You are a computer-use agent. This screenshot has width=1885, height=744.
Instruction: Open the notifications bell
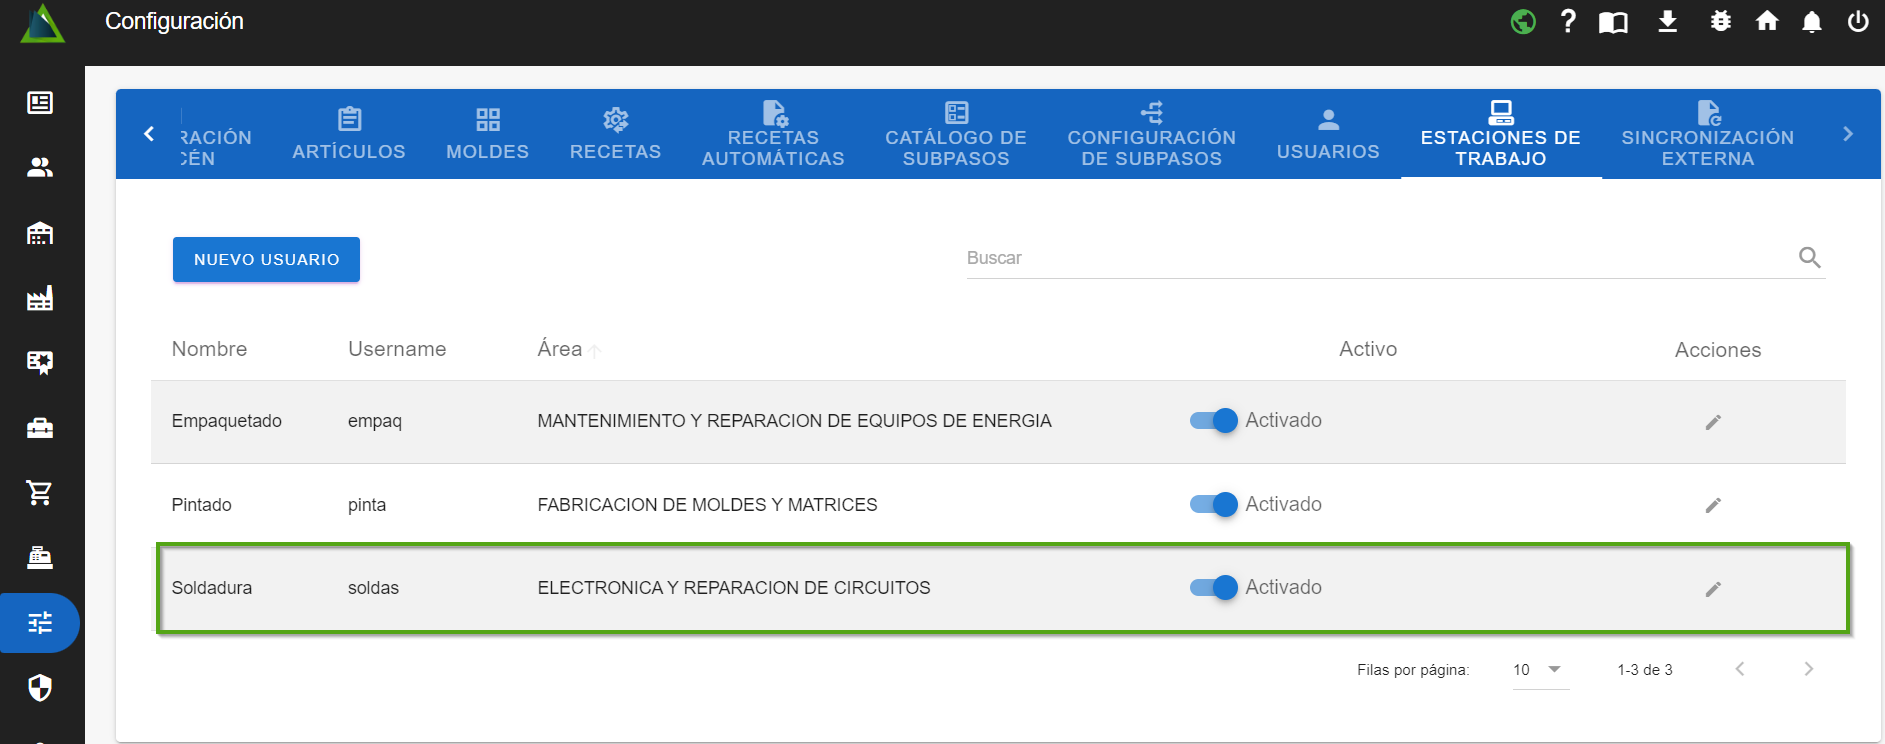(x=1811, y=21)
